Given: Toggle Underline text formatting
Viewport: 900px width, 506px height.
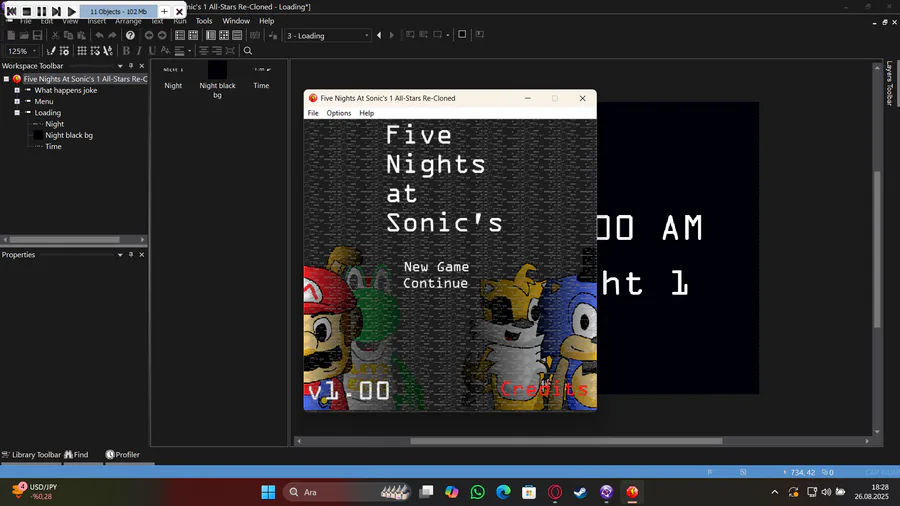Looking at the screenshot, I should click(x=152, y=51).
